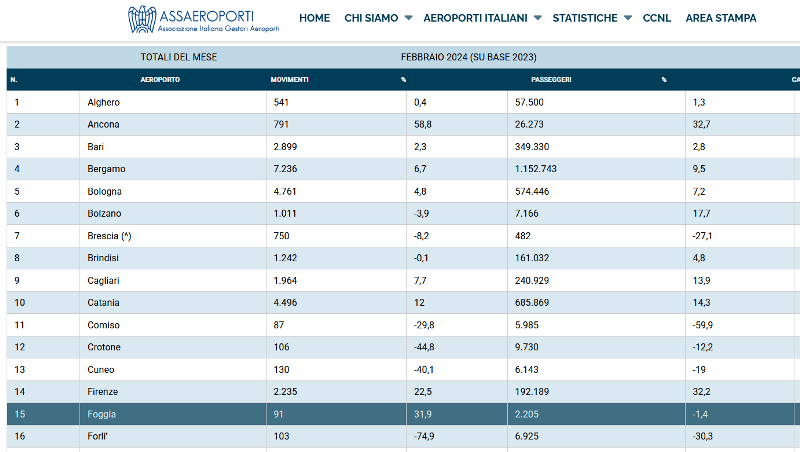Click the Assaeroporti logo
This screenshot has height=452, width=800.
click(203, 19)
